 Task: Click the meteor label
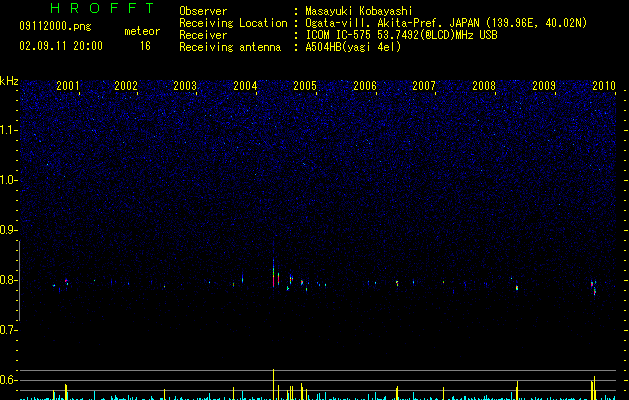pyautogui.click(x=142, y=31)
